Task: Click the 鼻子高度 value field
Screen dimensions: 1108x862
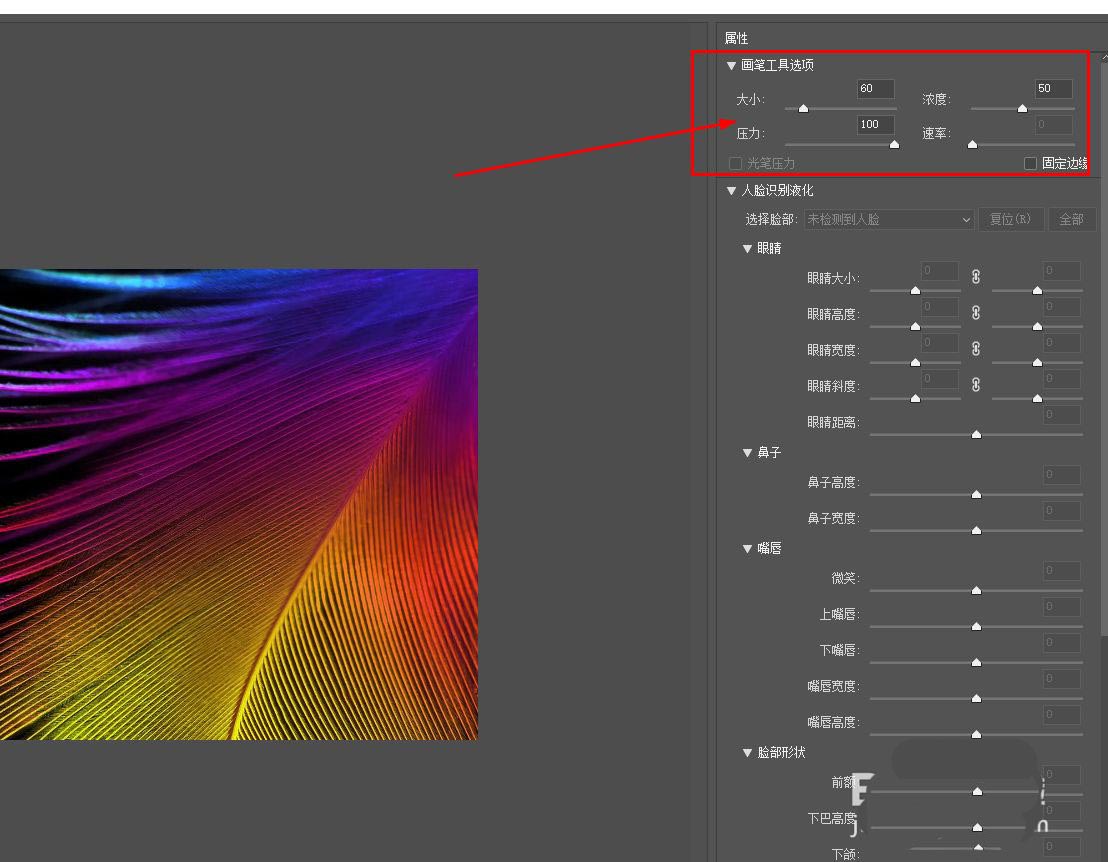Action: (1061, 474)
